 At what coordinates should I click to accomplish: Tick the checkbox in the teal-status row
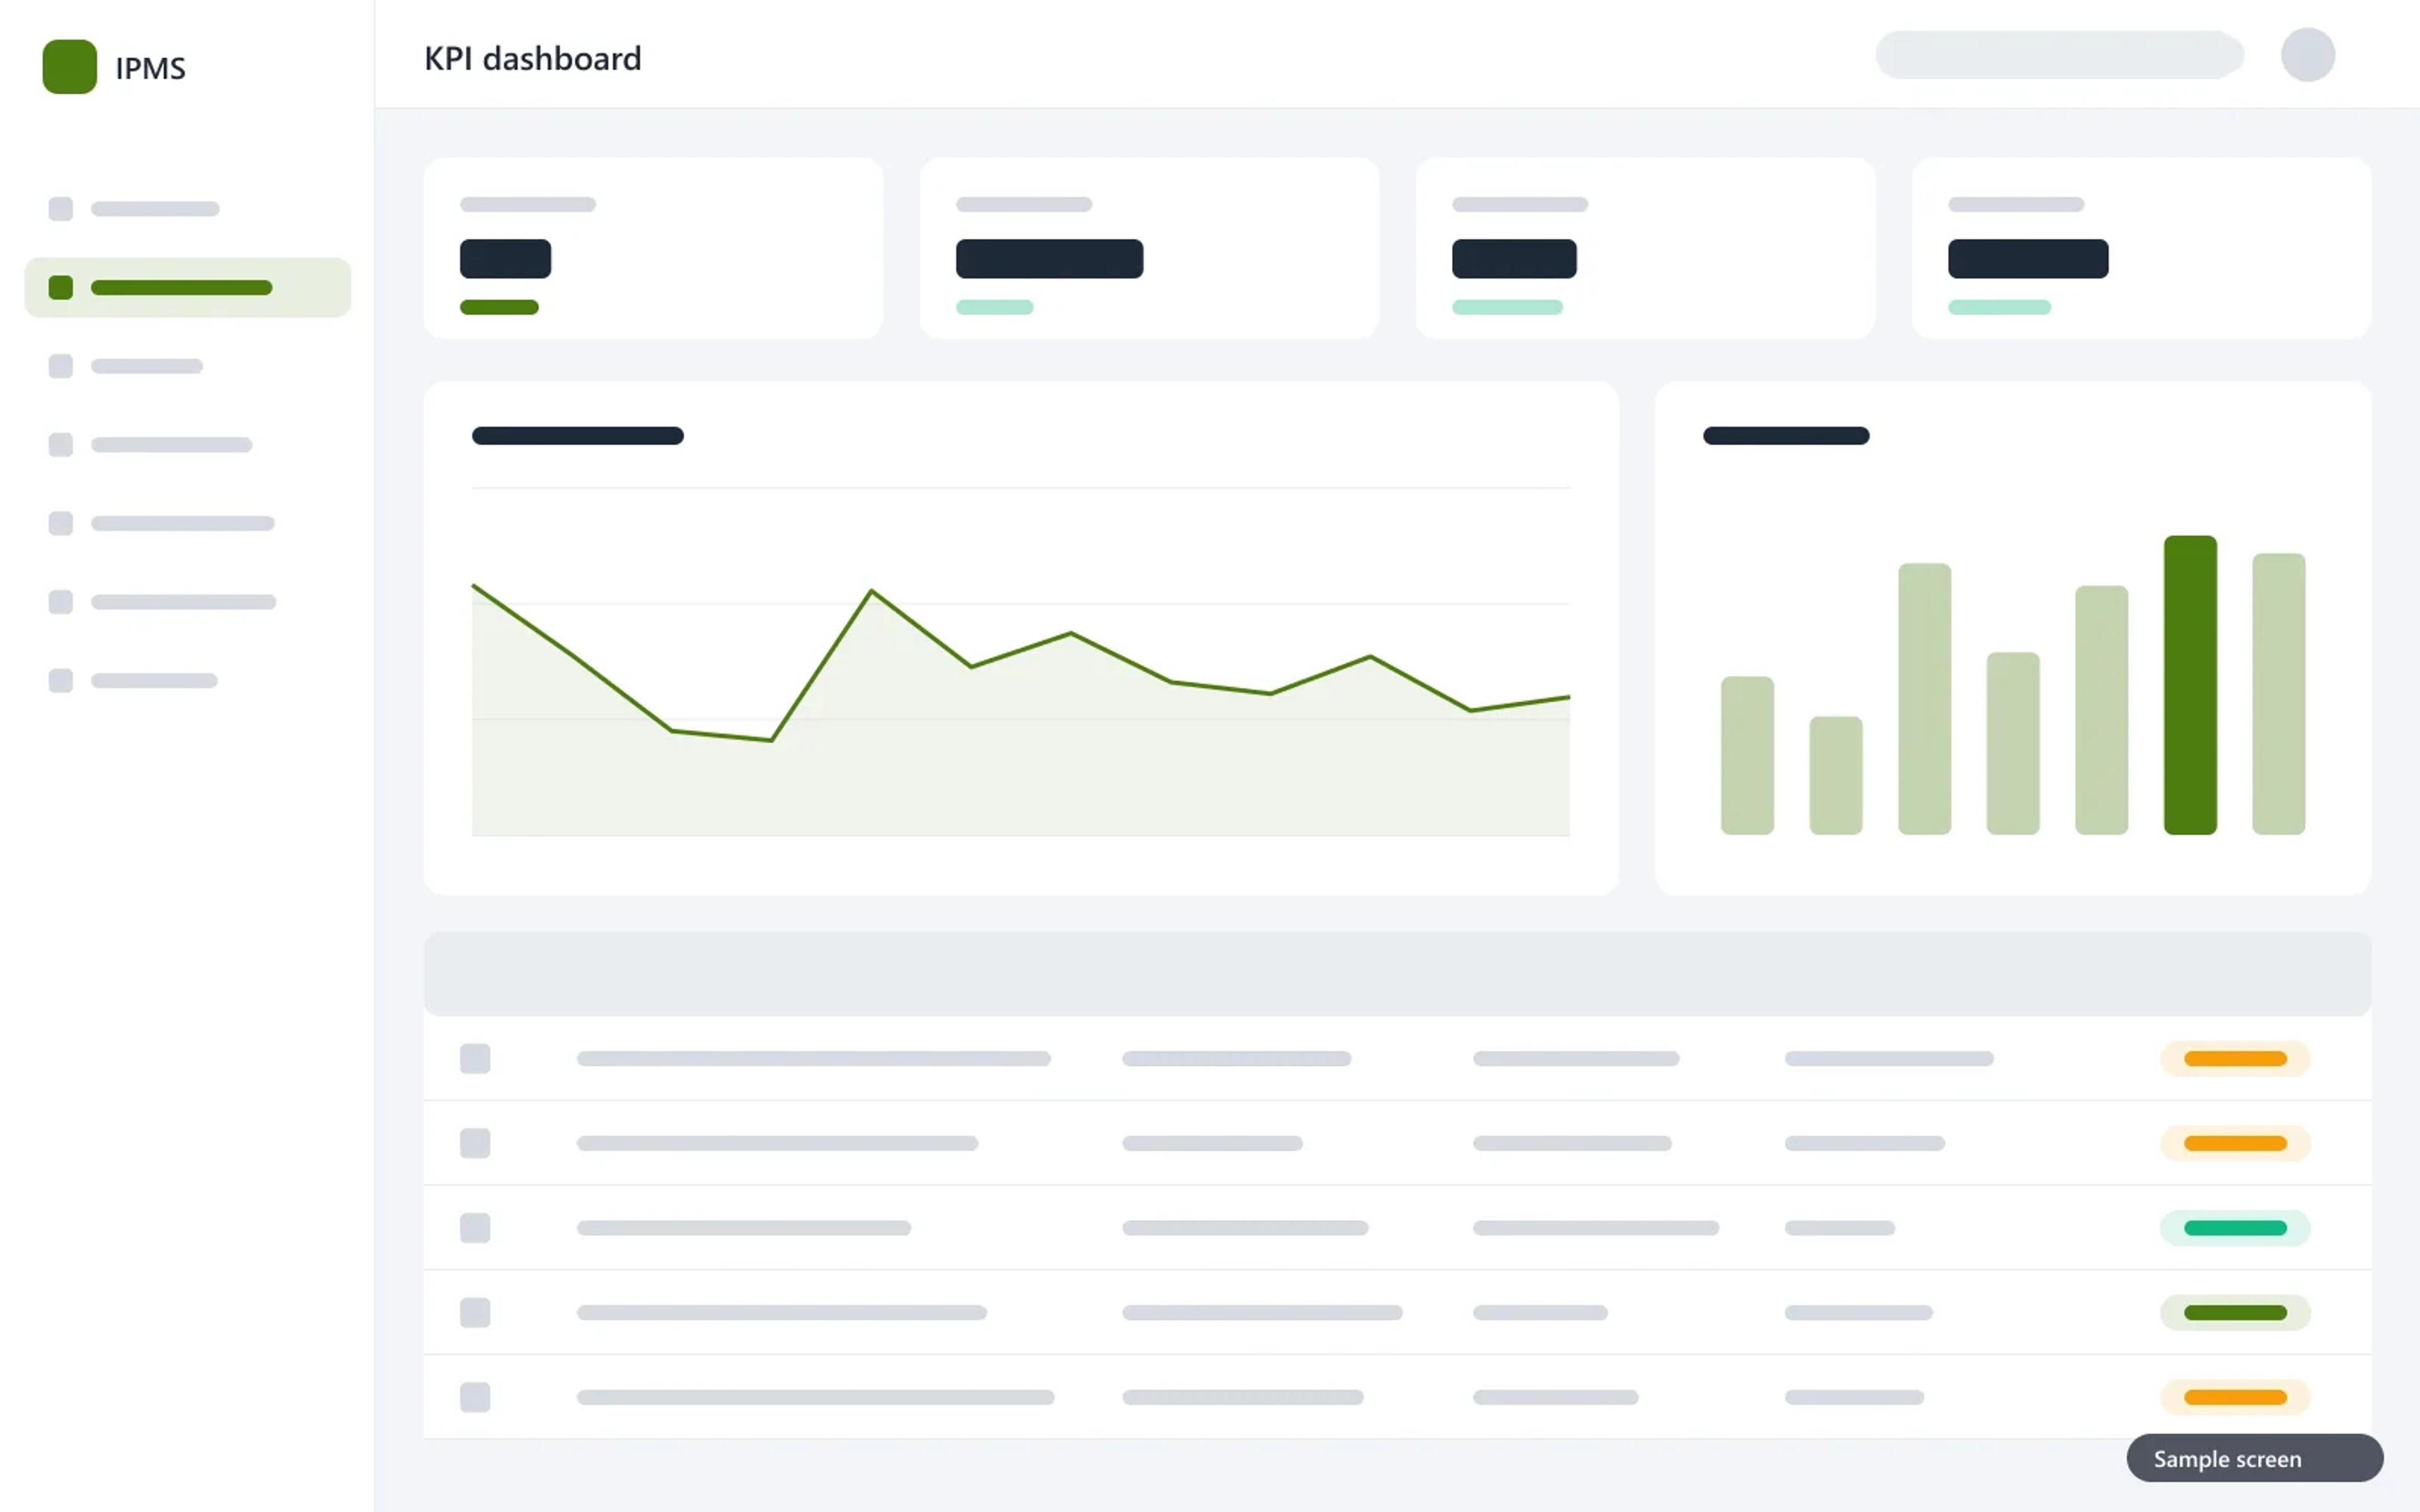[x=475, y=1228]
